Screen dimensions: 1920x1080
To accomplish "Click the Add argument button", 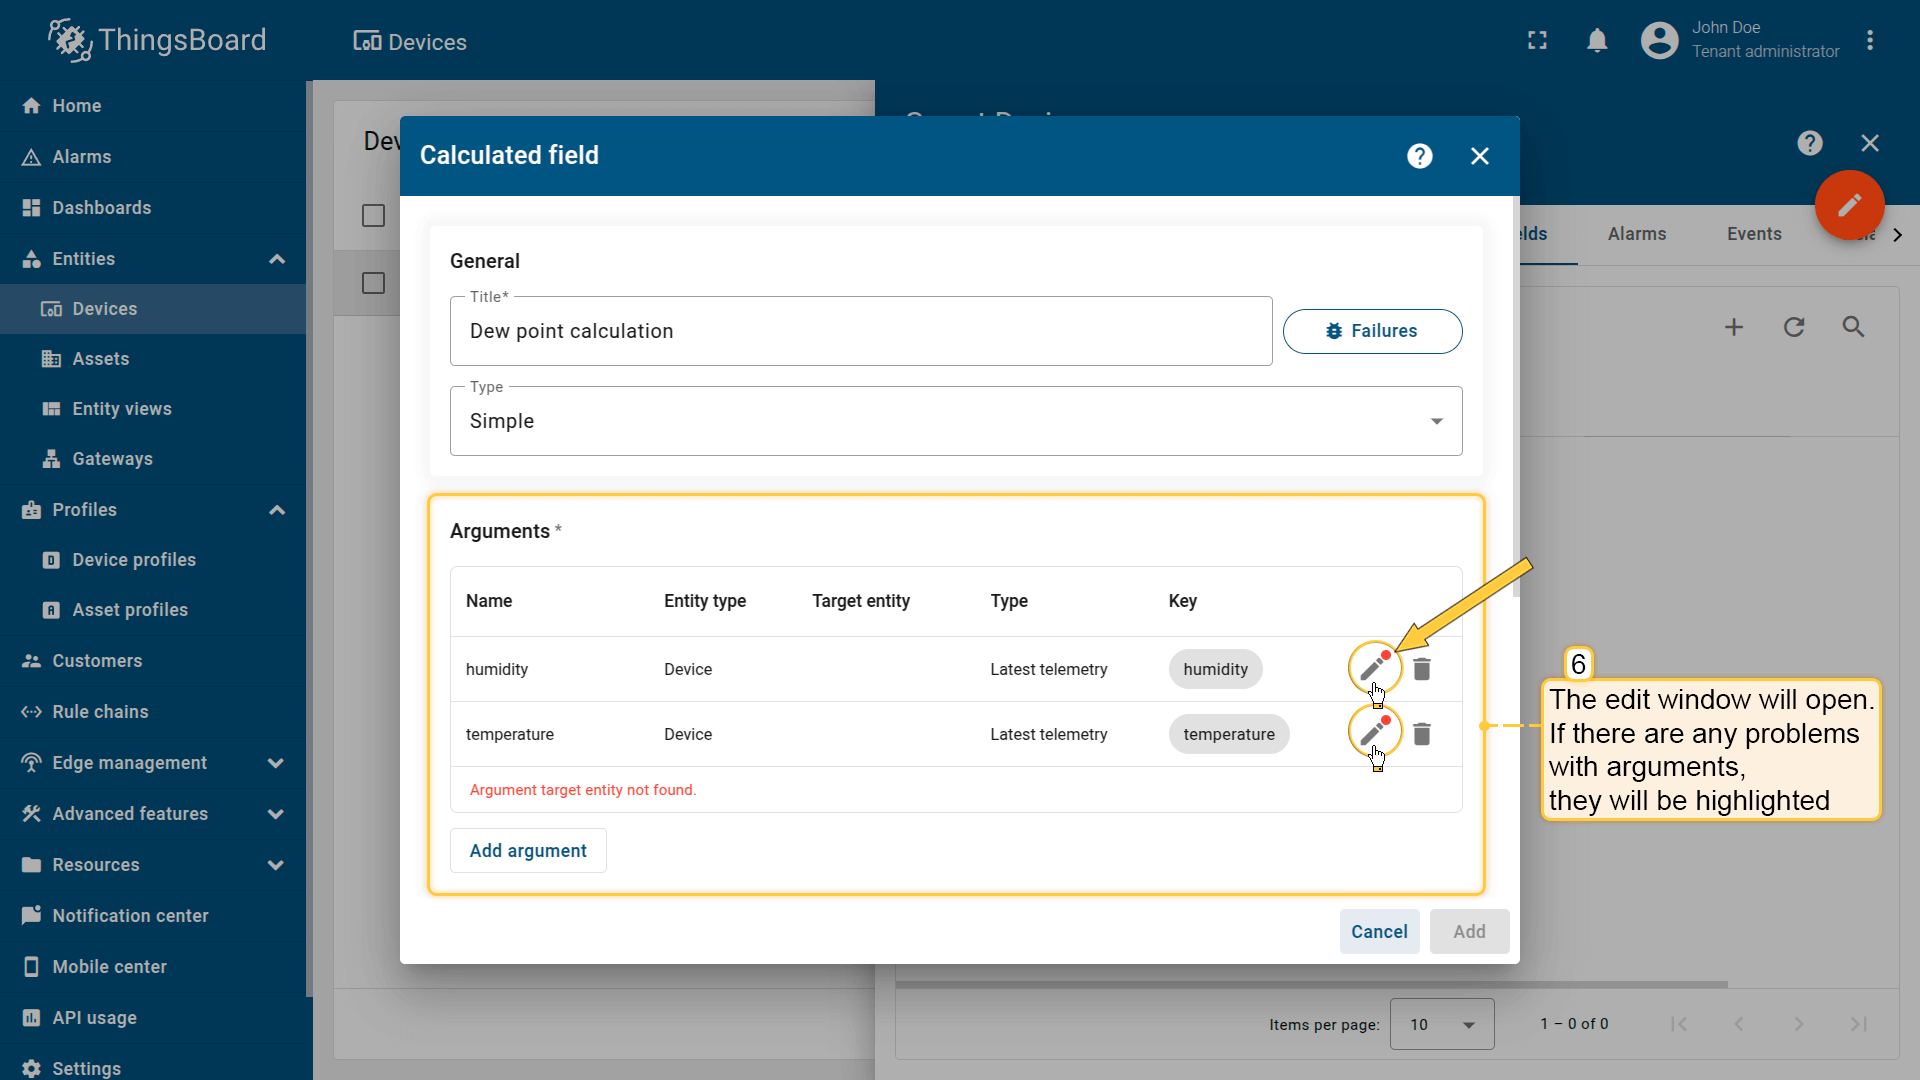I will [x=528, y=851].
